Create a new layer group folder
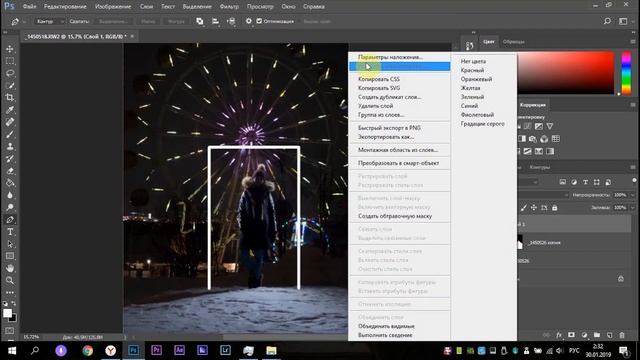Screen dimensions: 640x360 597,335
